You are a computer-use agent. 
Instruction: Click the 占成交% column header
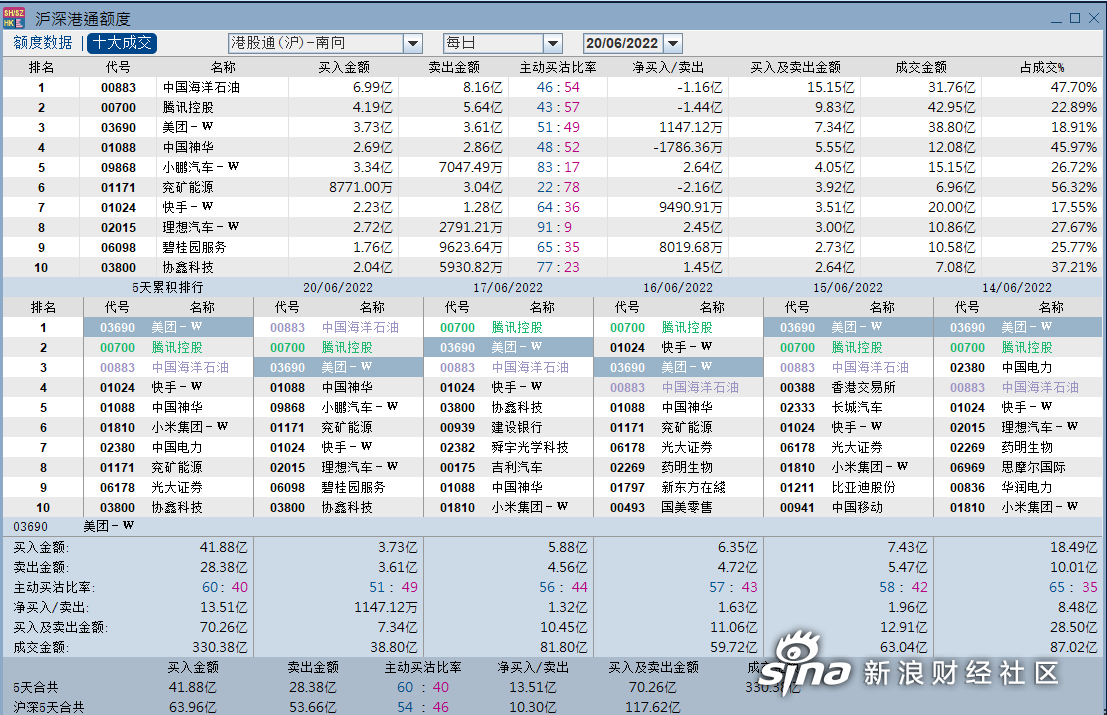point(1042,67)
